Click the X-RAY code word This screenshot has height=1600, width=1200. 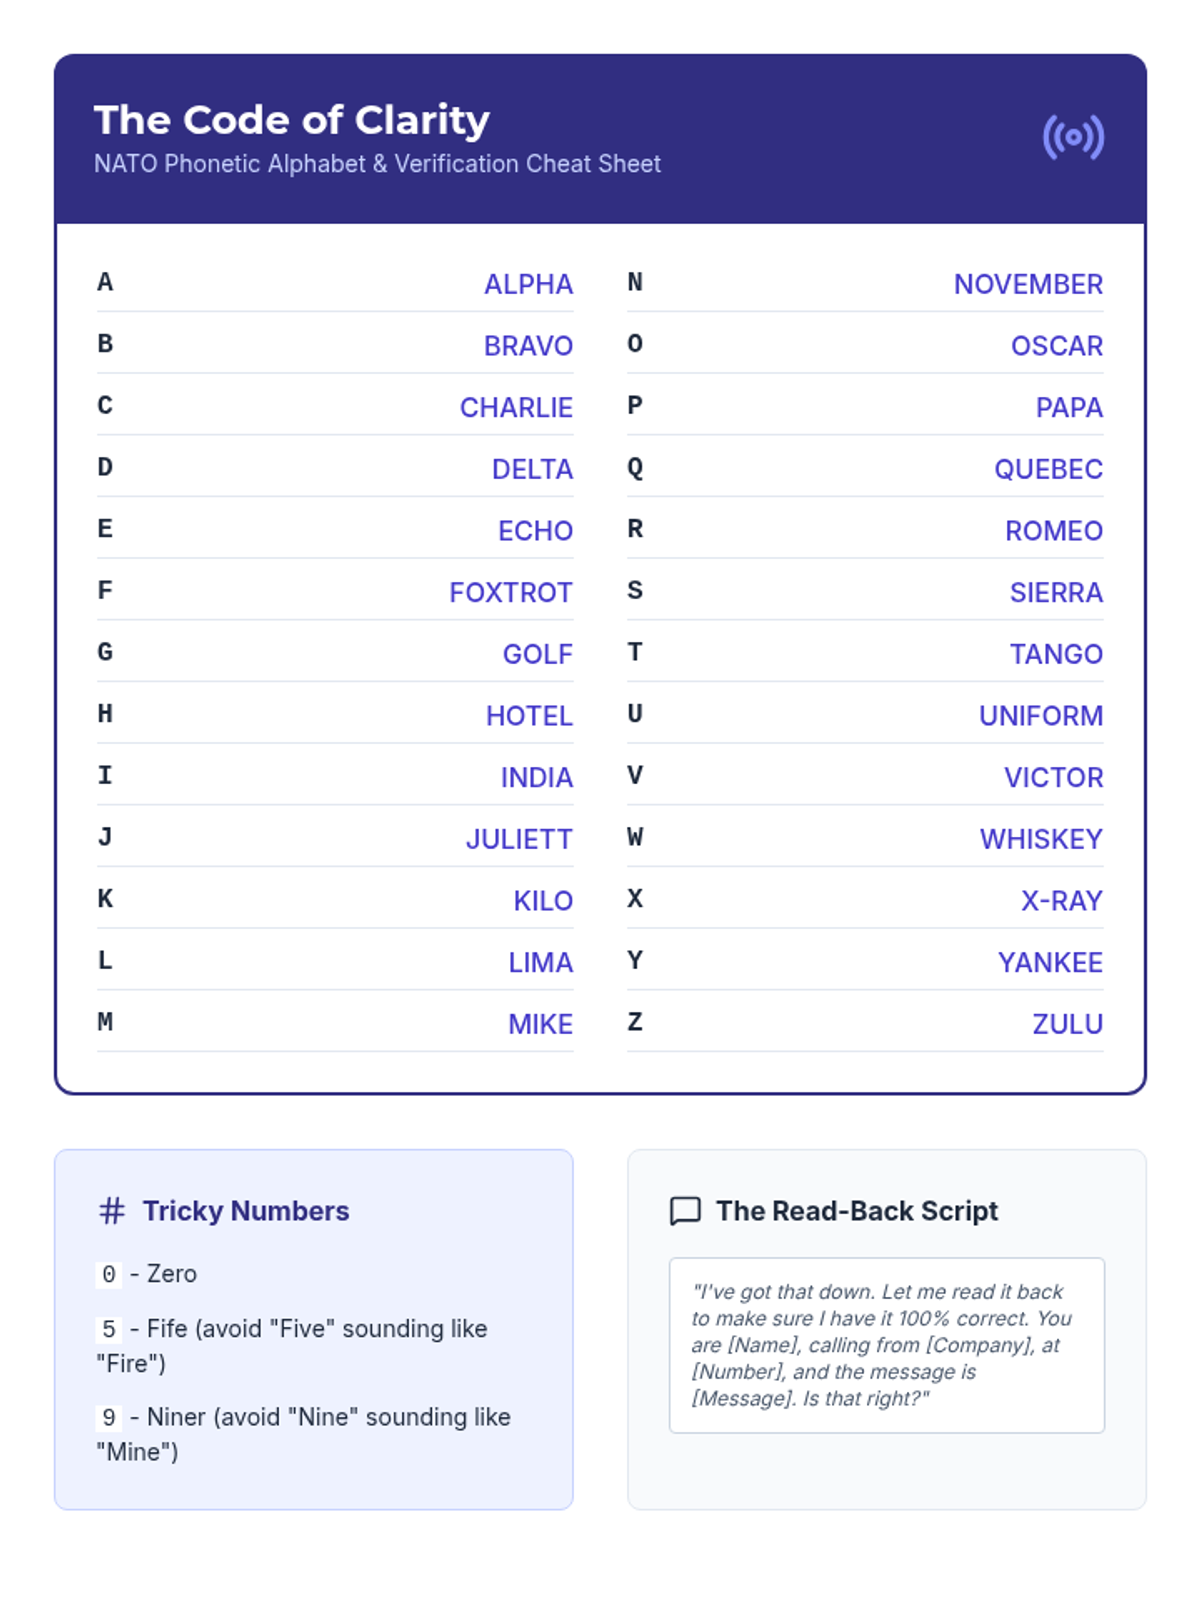[1061, 901]
